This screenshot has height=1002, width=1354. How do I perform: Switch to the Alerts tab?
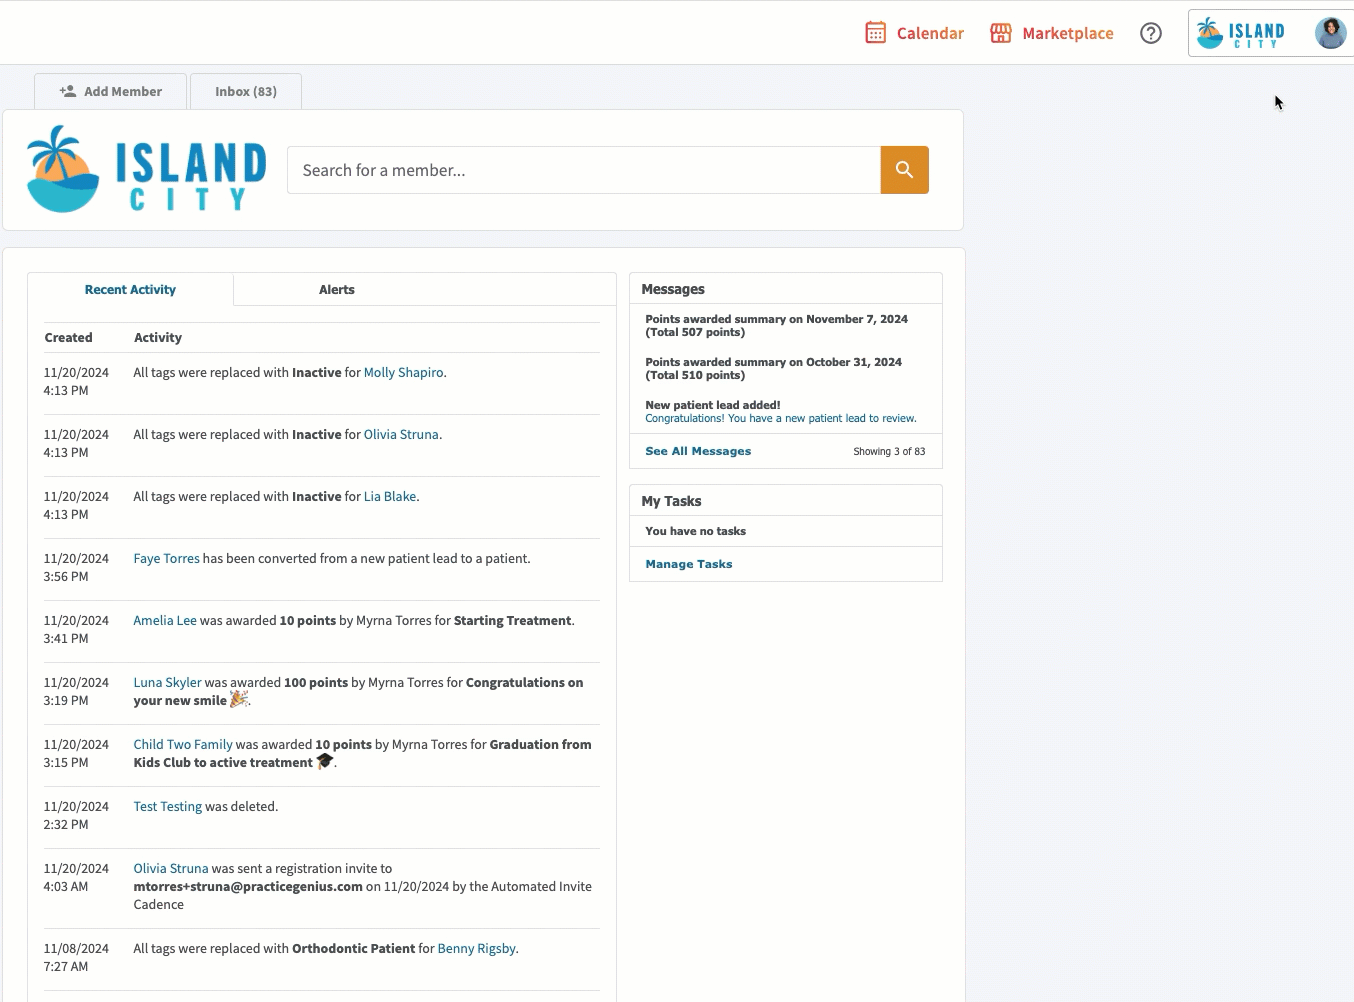tap(337, 290)
